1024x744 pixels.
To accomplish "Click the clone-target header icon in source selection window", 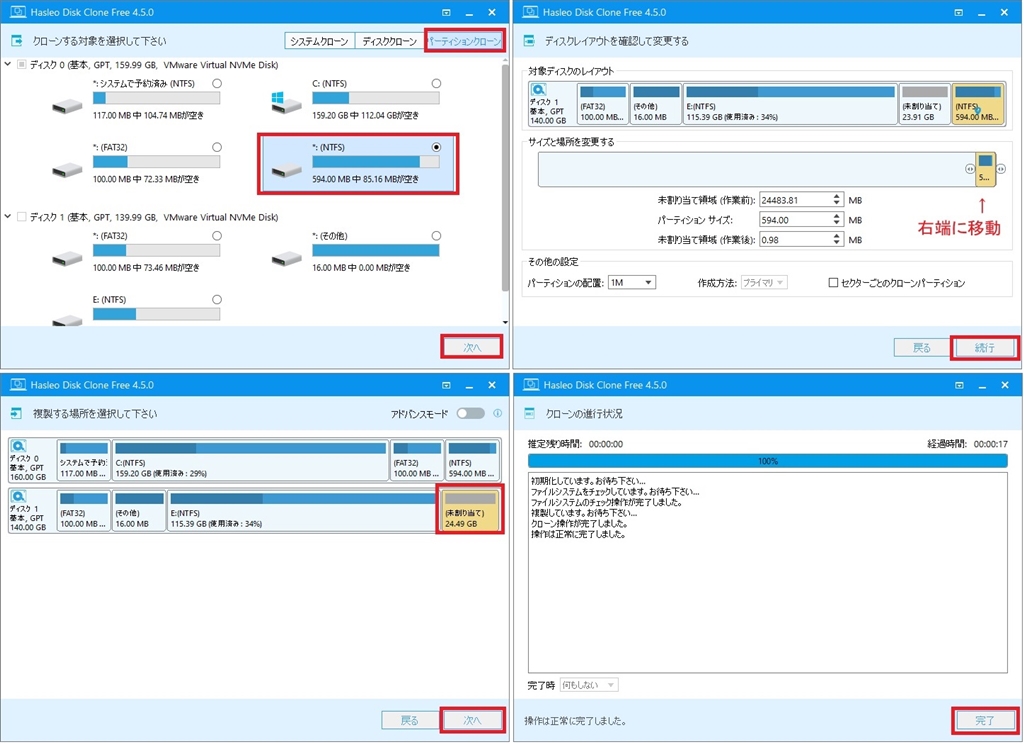I will click(16, 41).
